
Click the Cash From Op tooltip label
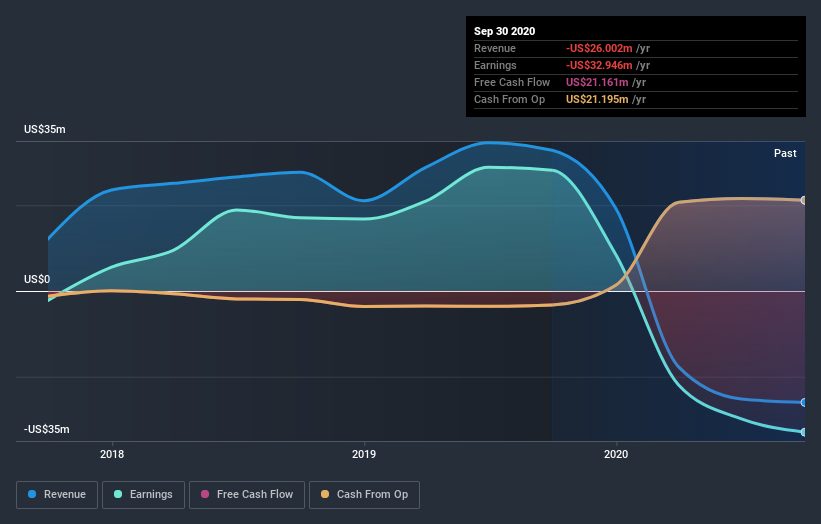[509, 99]
